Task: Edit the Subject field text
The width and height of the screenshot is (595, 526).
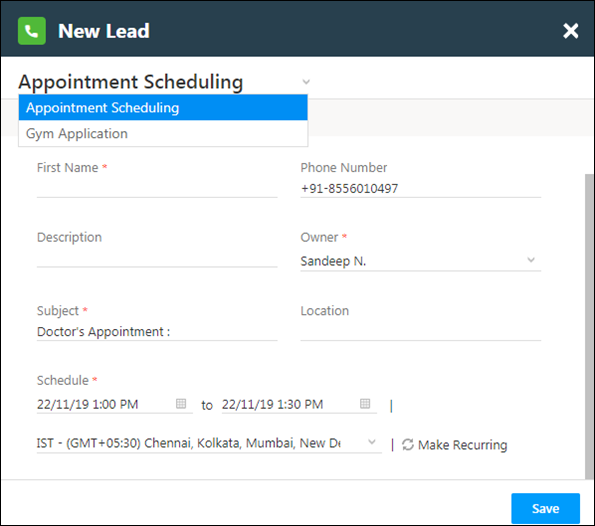Action: [157, 332]
